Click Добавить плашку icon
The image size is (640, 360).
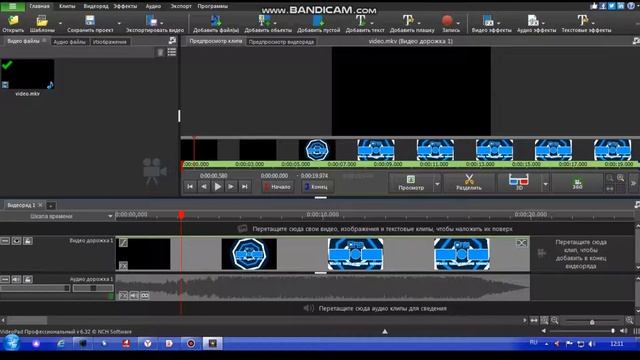pos(408,20)
